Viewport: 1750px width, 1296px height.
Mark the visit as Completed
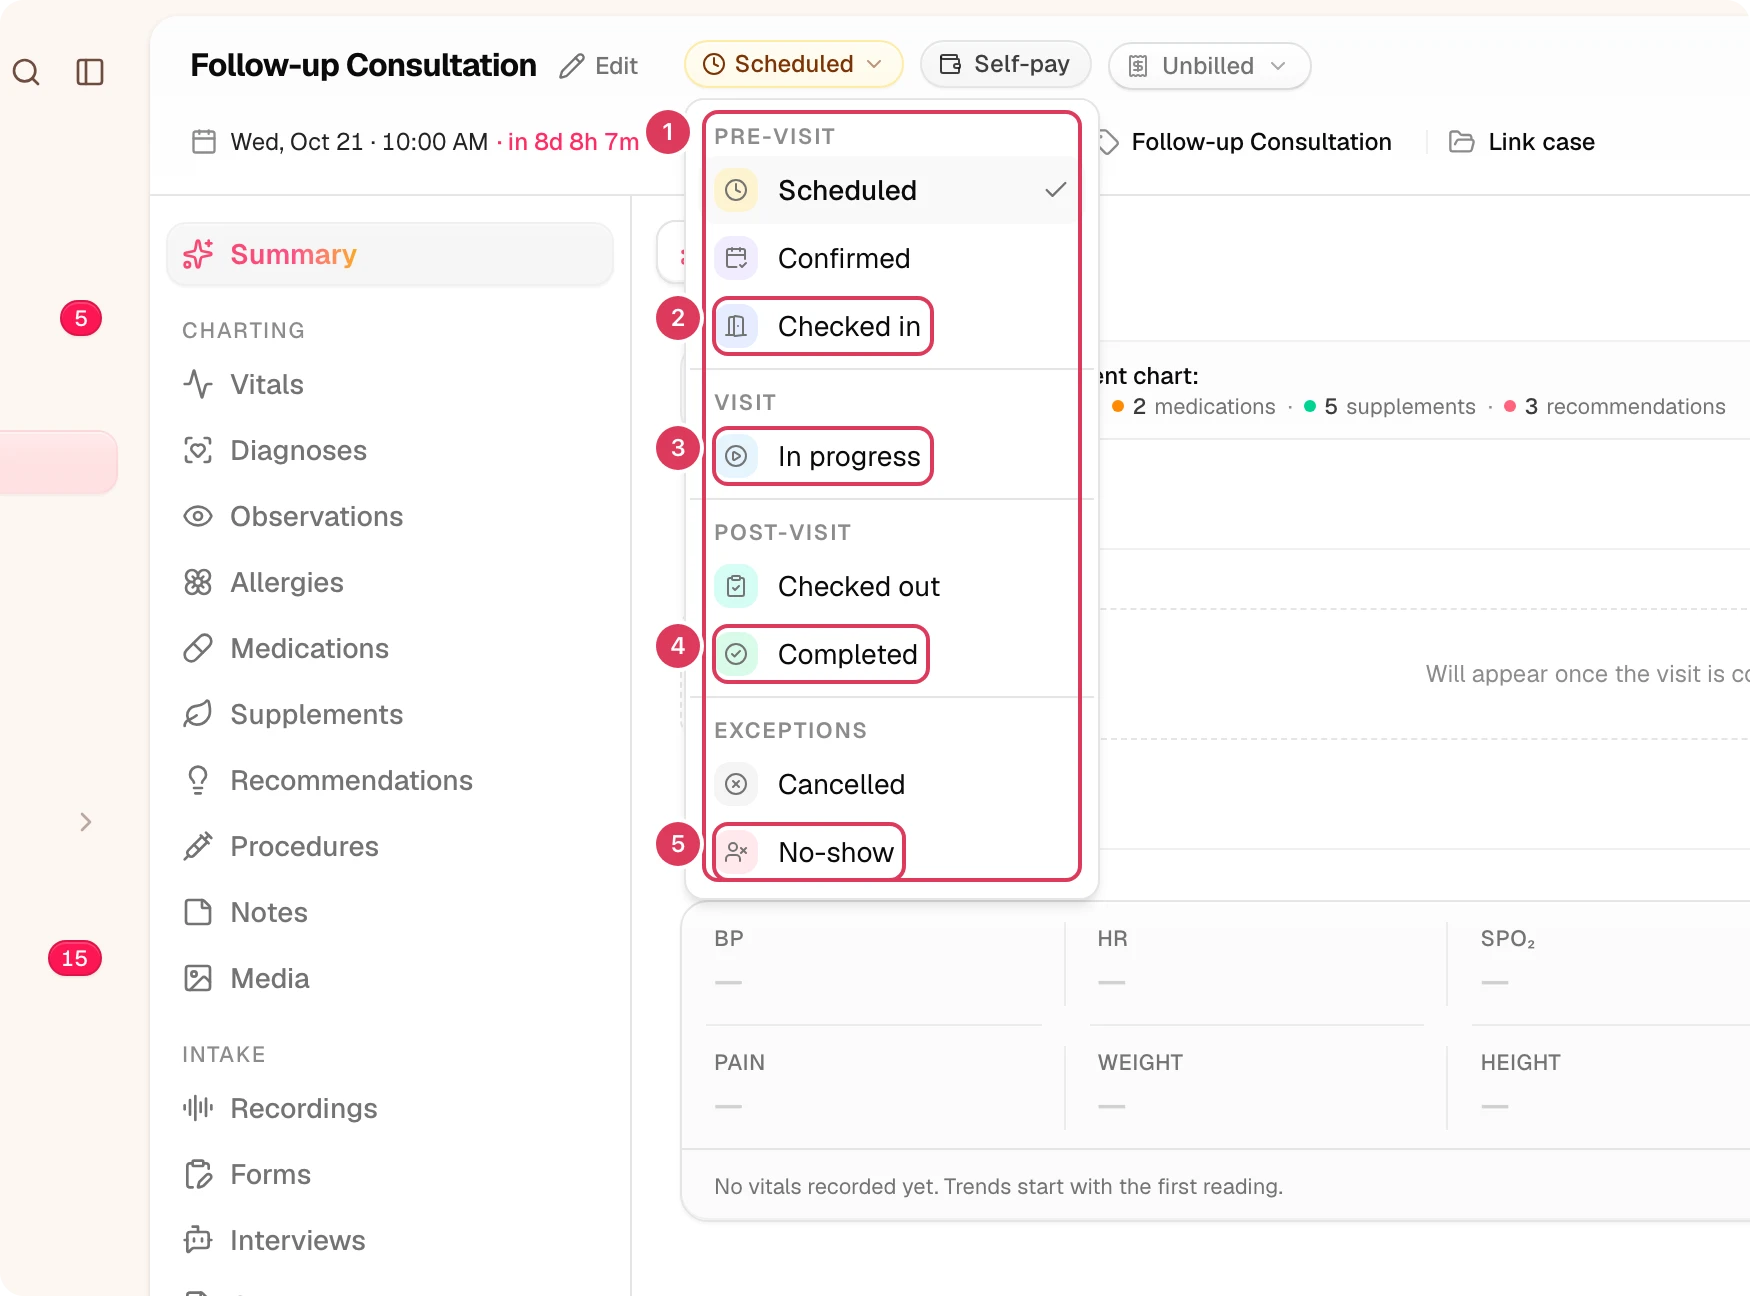click(892, 654)
